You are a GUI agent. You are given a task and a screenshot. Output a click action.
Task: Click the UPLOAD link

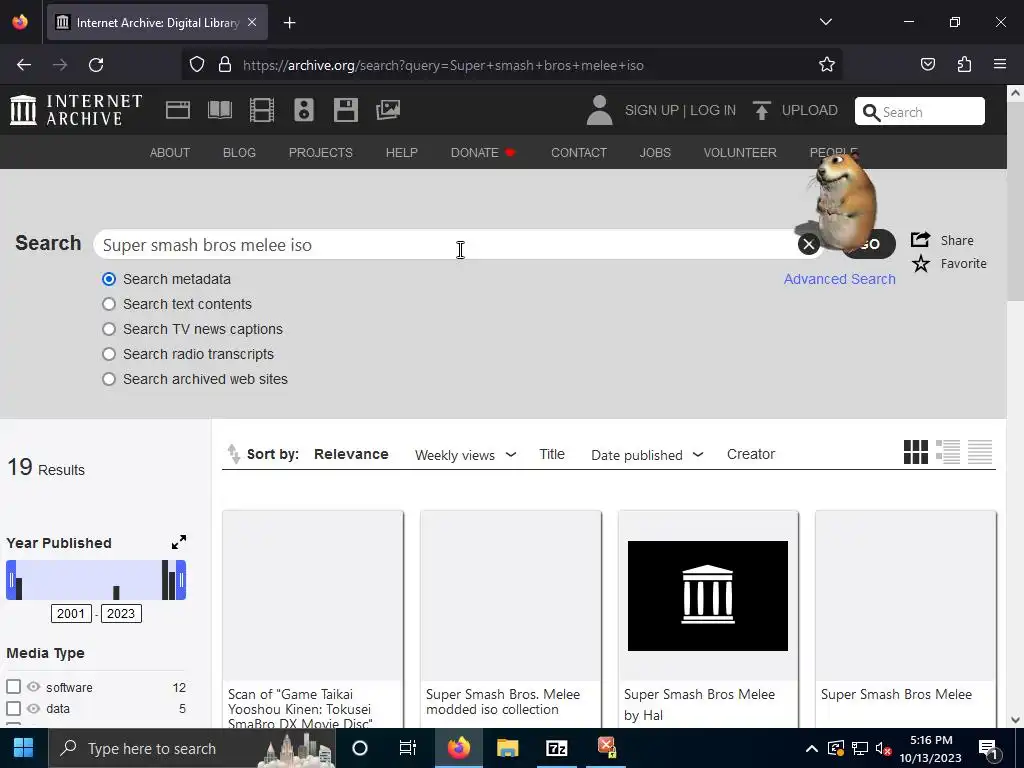810,110
